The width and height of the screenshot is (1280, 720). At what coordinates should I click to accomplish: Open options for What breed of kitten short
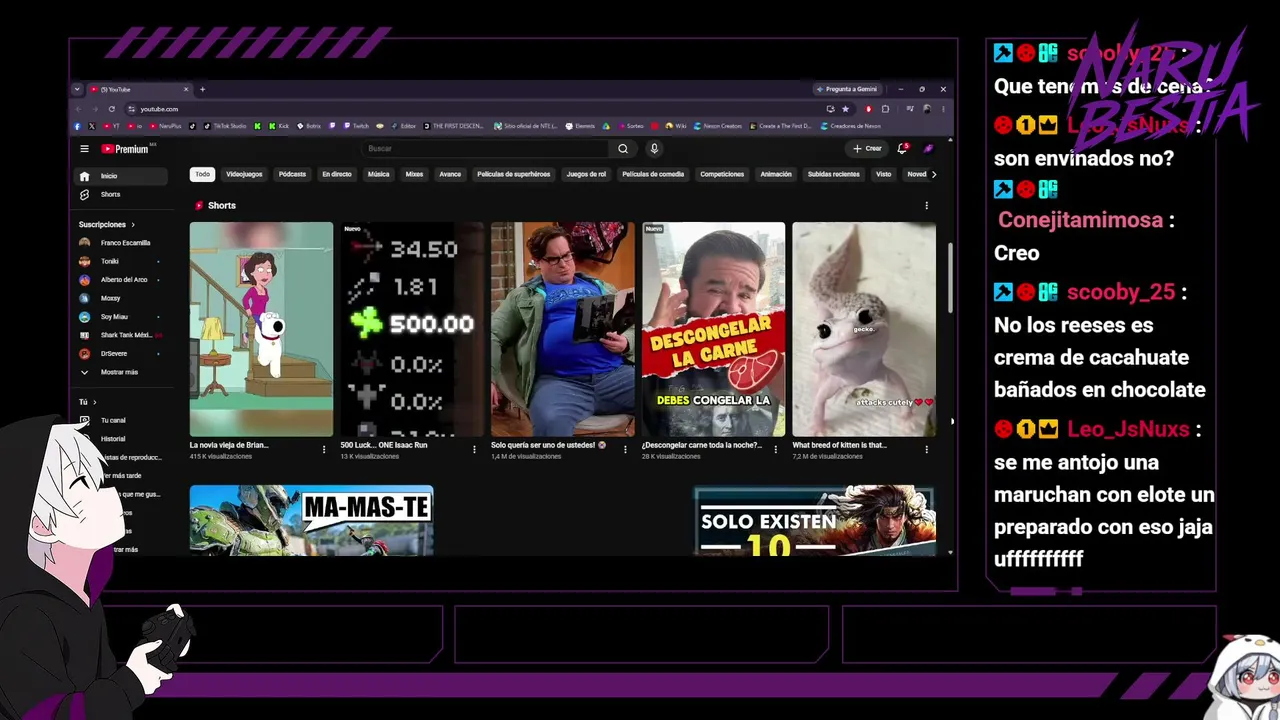point(926,450)
